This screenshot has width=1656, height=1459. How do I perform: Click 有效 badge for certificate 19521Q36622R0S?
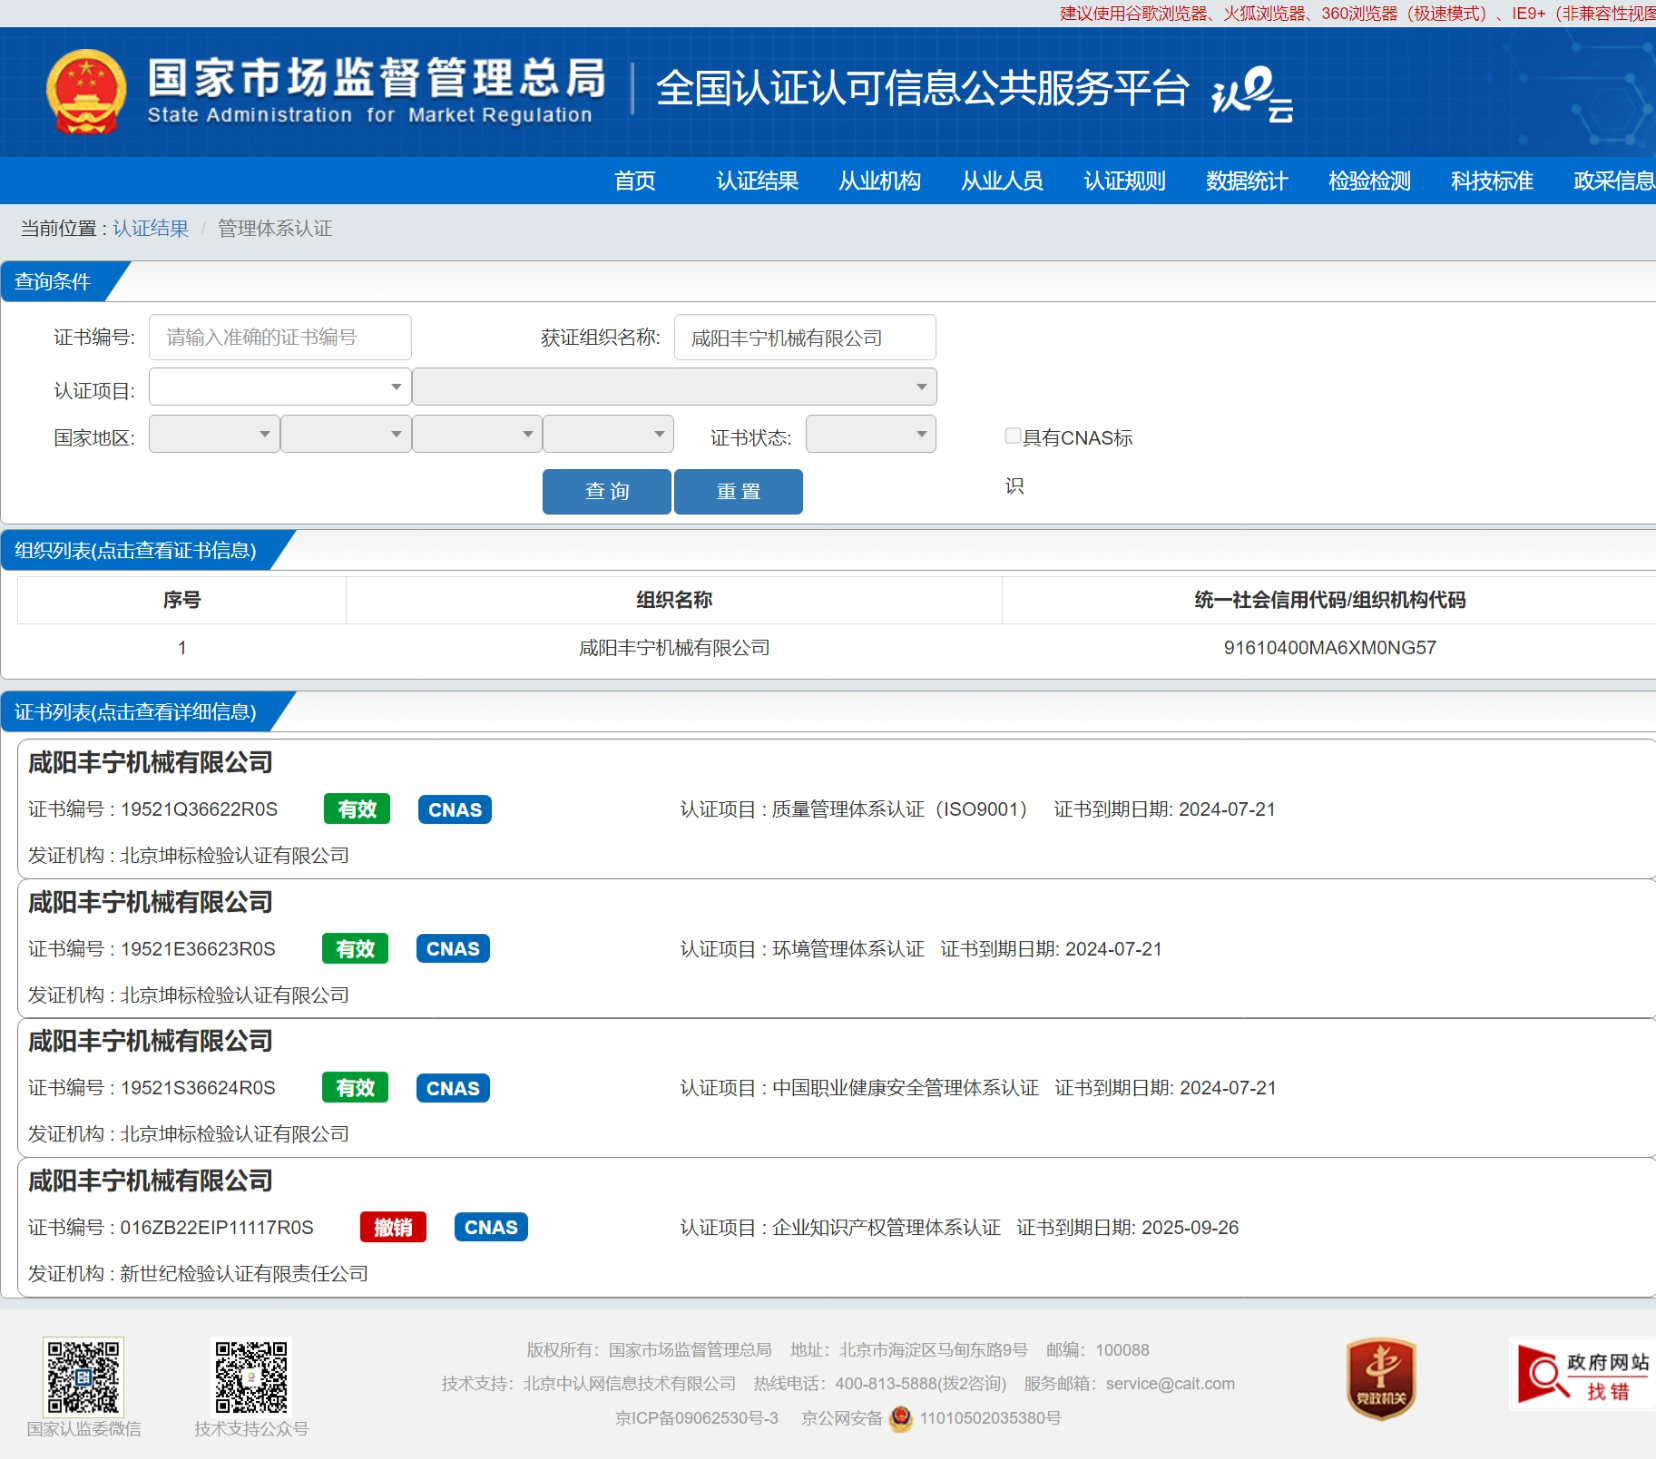click(x=357, y=809)
